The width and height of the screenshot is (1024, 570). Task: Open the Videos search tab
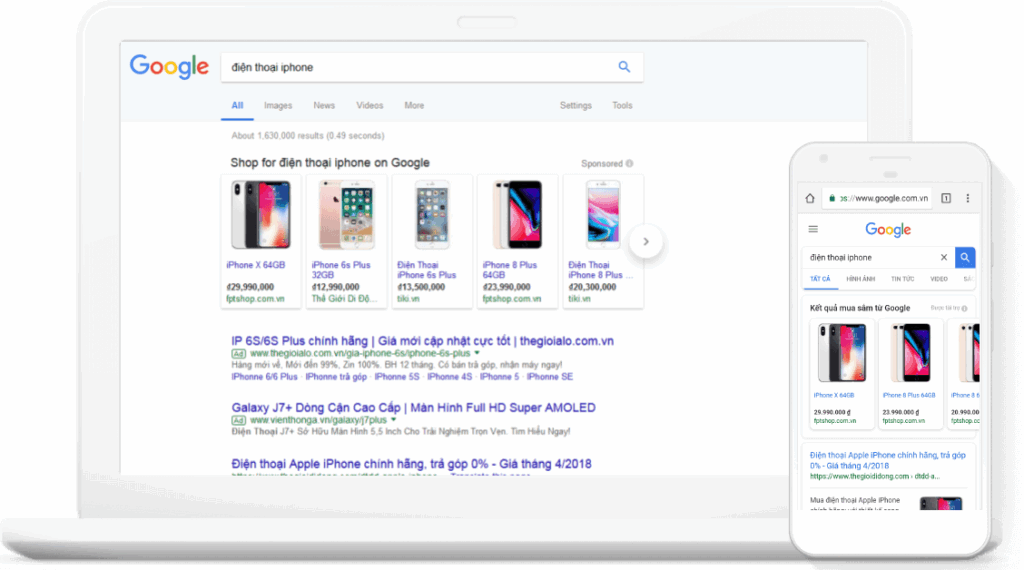click(369, 105)
